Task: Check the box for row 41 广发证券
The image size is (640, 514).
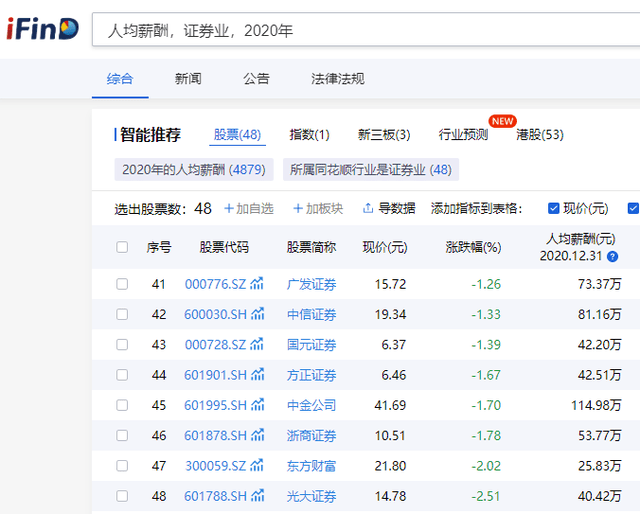Action: [x=122, y=284]
